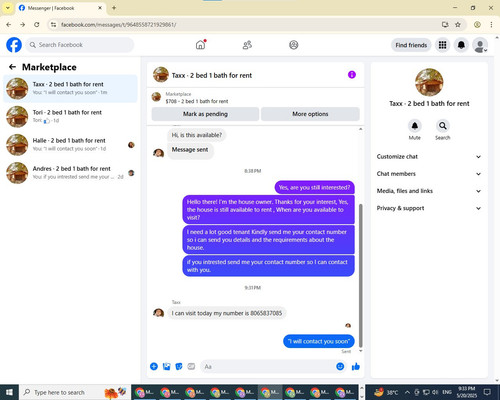Open the Home feed icon

200,45
